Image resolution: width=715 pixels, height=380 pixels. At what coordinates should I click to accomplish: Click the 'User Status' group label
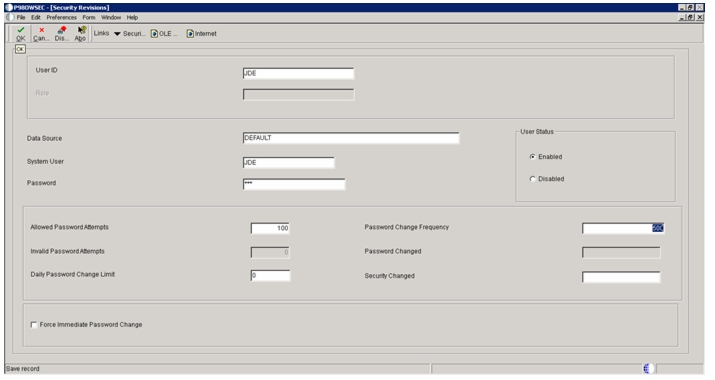click(537, 132)
